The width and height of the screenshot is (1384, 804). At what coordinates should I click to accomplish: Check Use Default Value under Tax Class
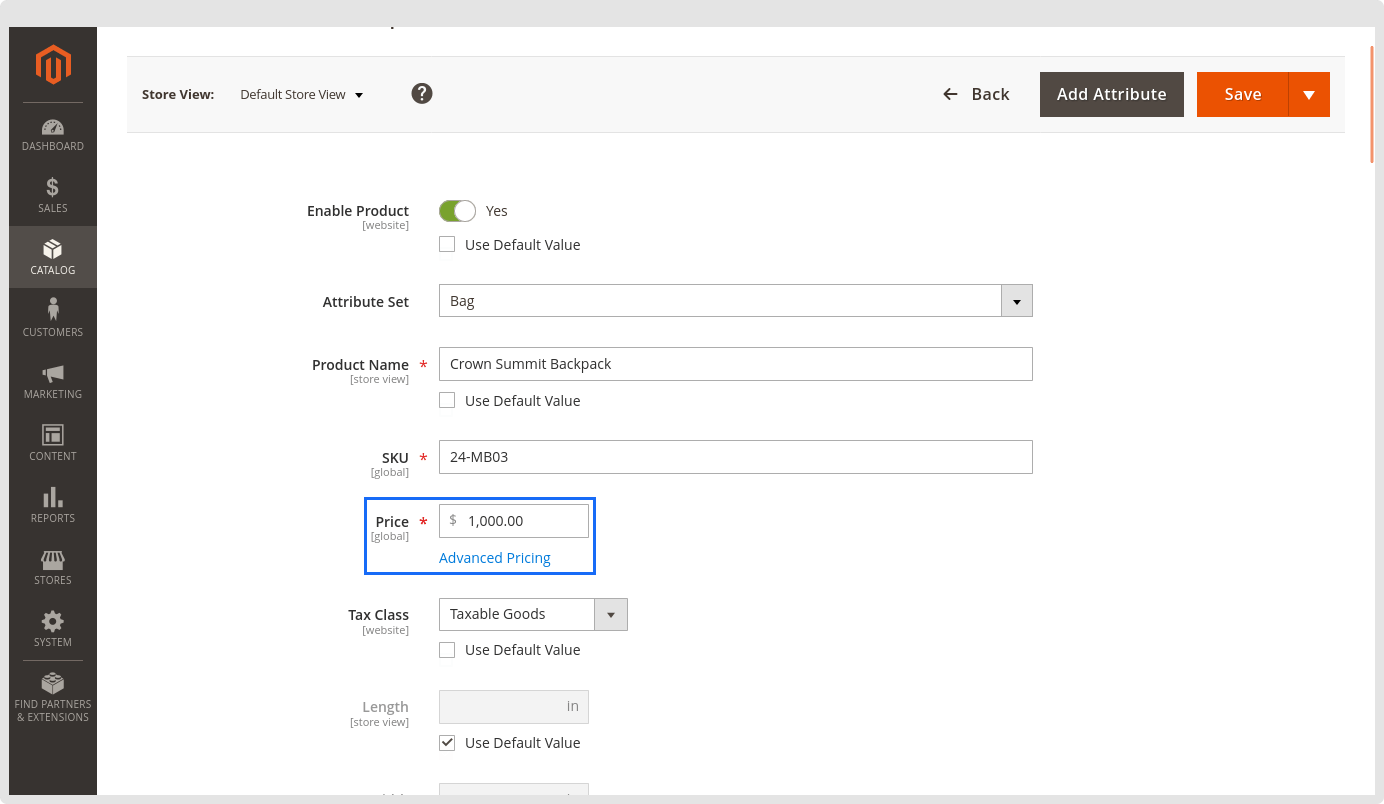[x=447, y=650]
